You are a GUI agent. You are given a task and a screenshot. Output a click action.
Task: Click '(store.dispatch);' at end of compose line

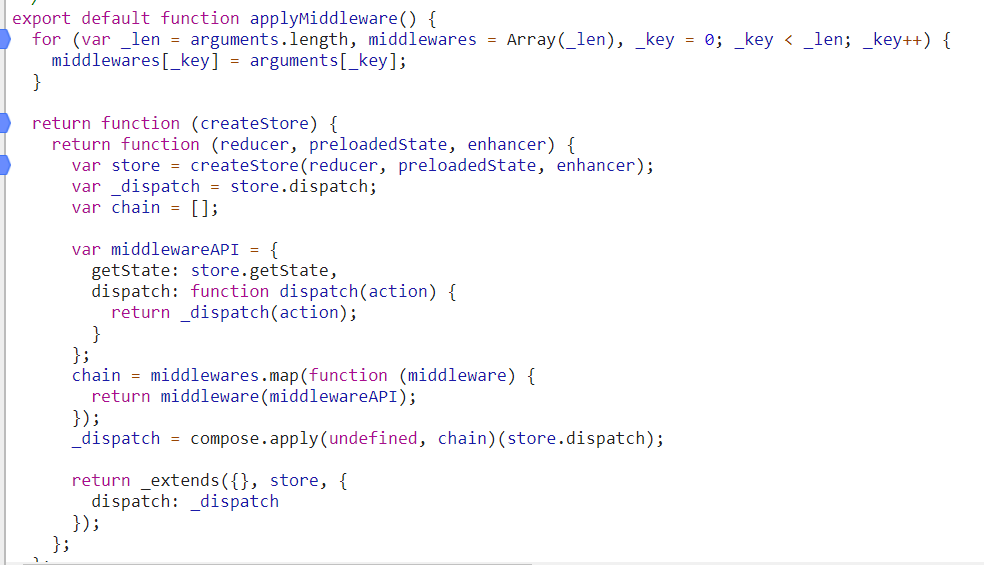click(580, 438)
